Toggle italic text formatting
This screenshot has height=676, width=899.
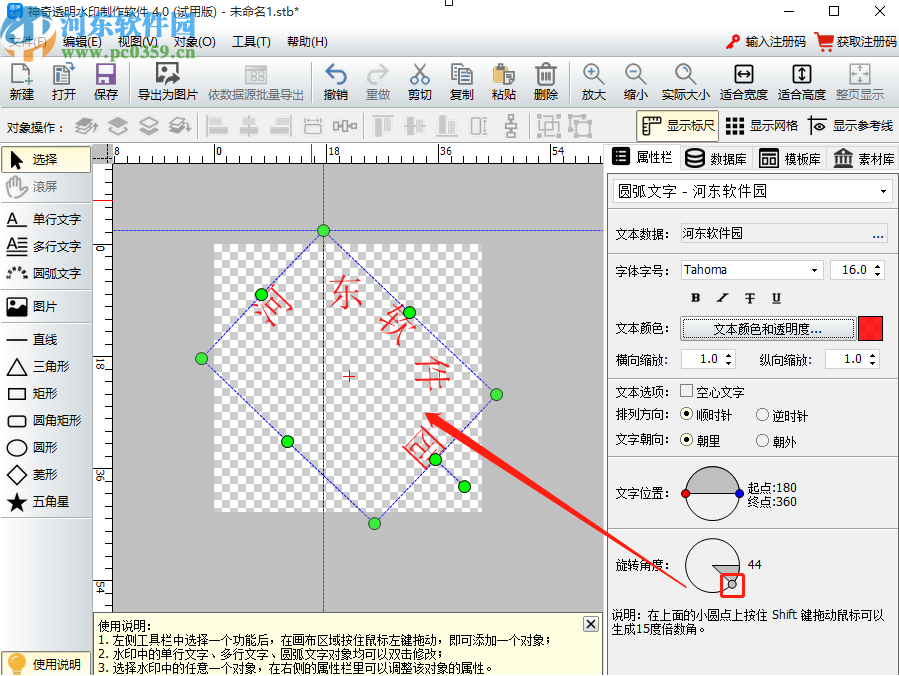[722, 298]
